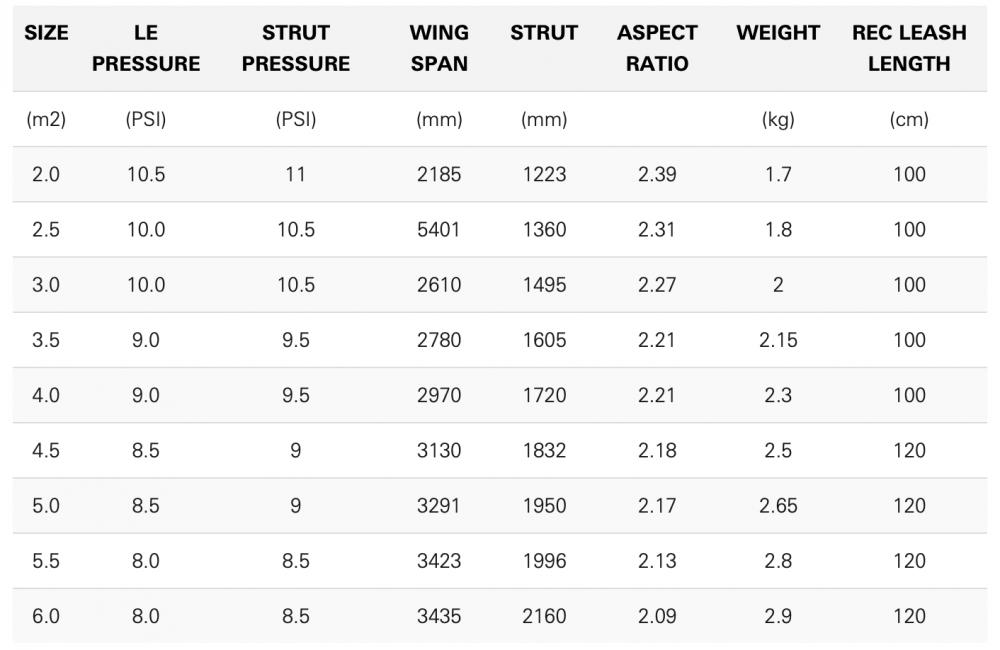Click the SIZE column header

[x=46, y=33]
